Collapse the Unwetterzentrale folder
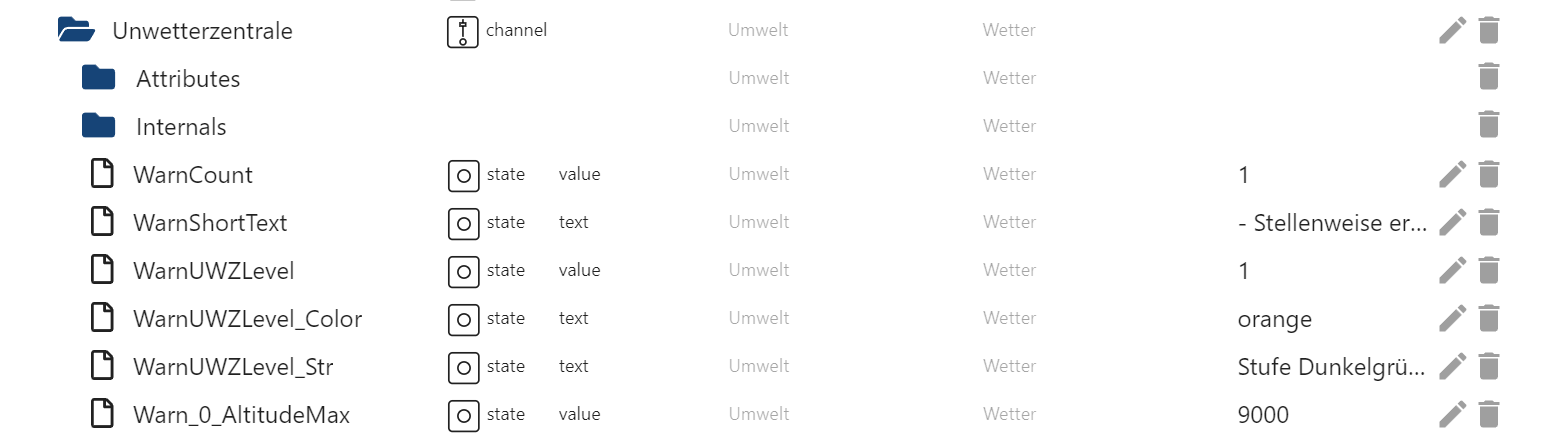 (x=77, y=31)
